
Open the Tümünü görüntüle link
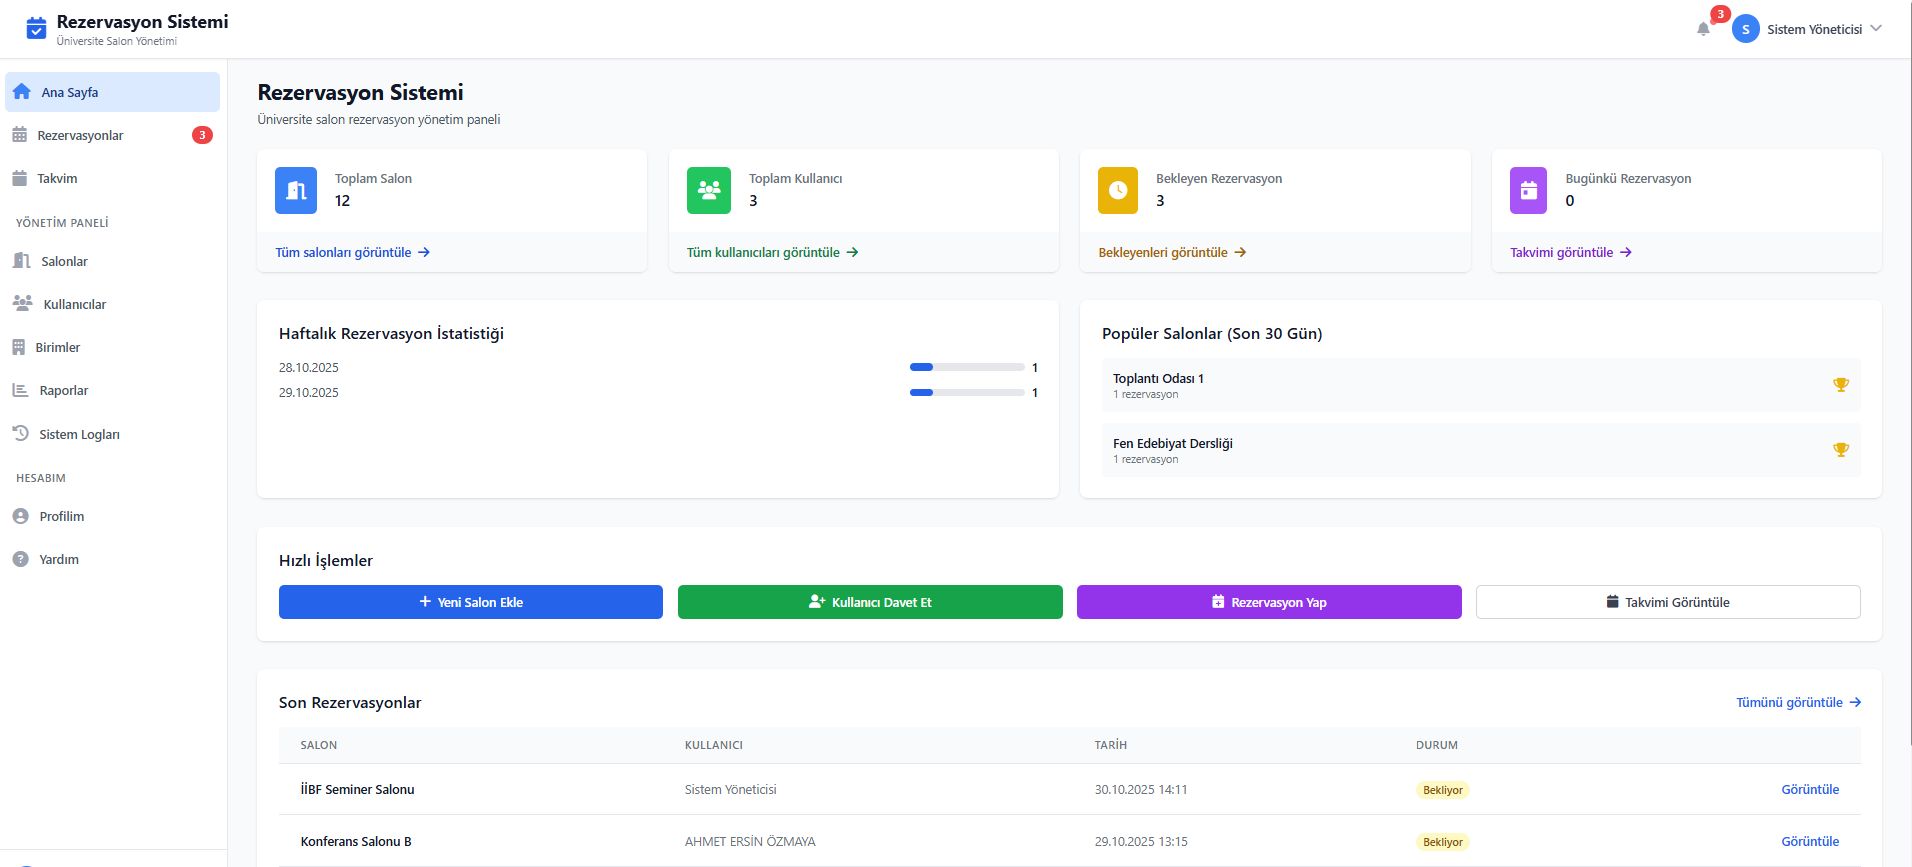pos(1798,702)
